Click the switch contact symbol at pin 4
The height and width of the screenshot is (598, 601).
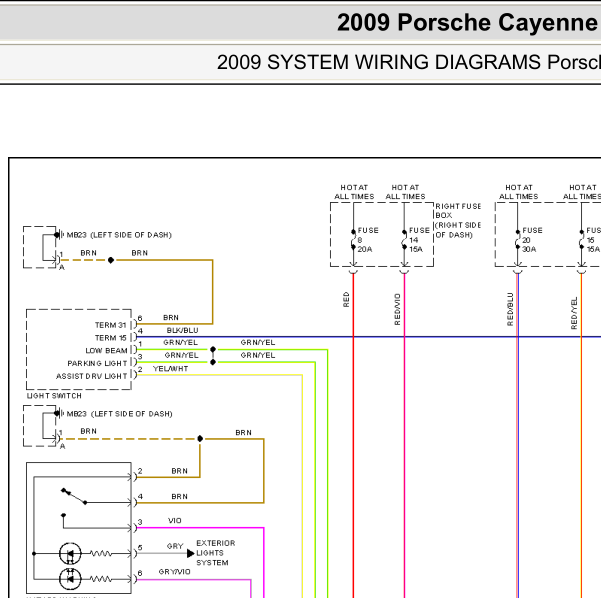pos(74,496)
